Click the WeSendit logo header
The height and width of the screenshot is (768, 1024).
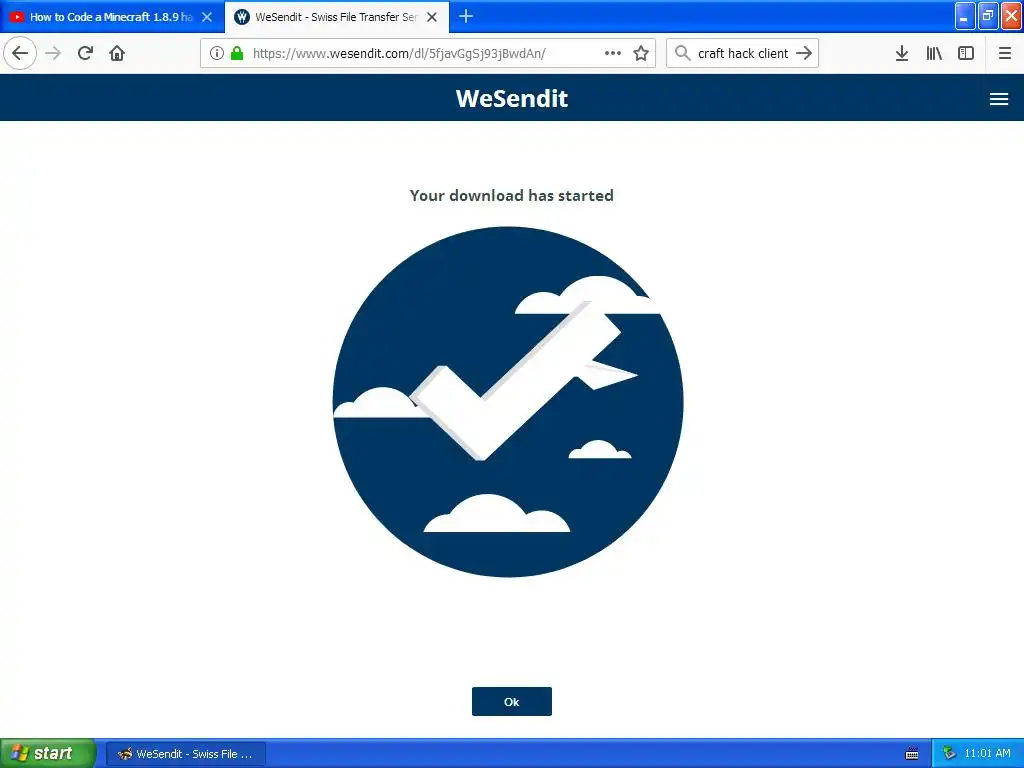click(x=512, y=98)
